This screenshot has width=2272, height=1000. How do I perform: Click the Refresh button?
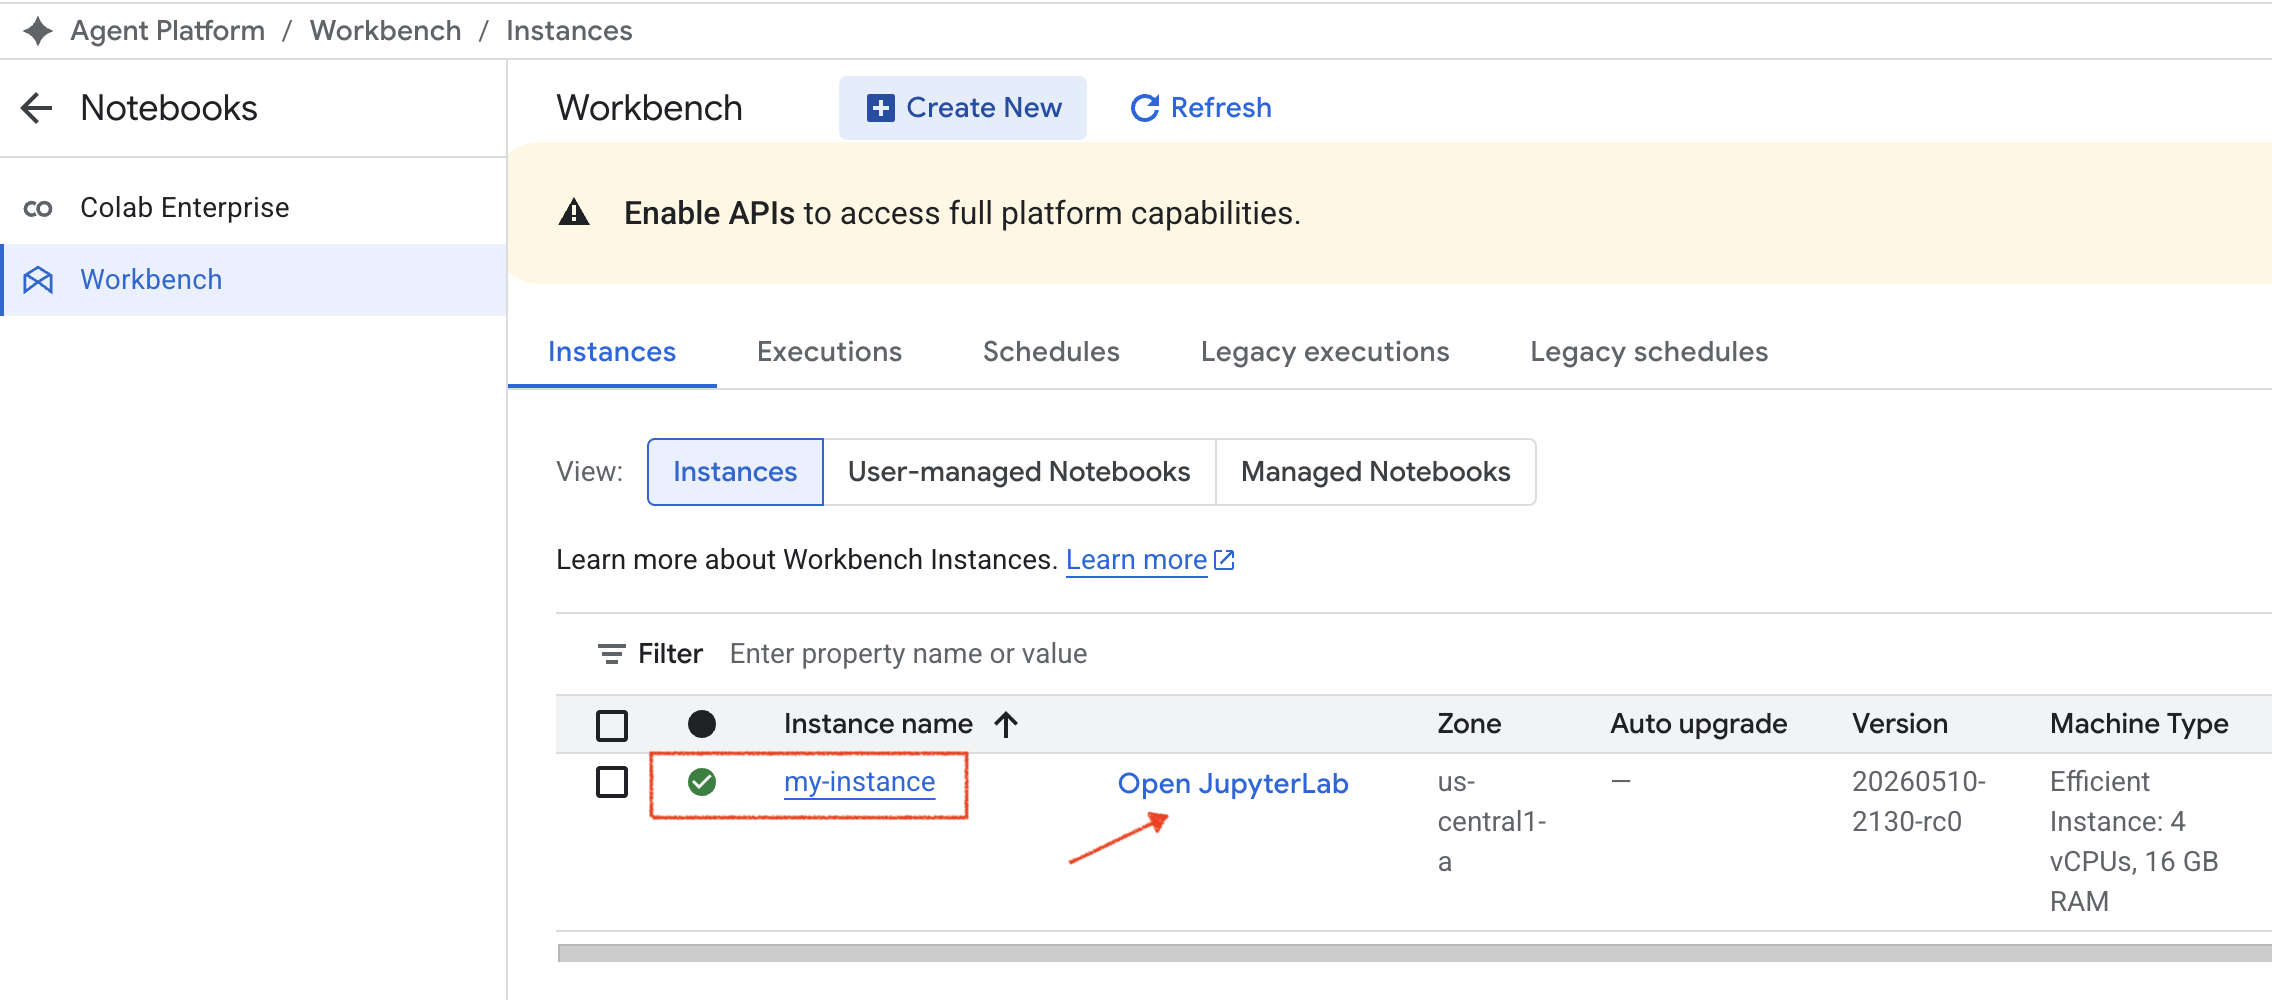tap(1201, 108)
